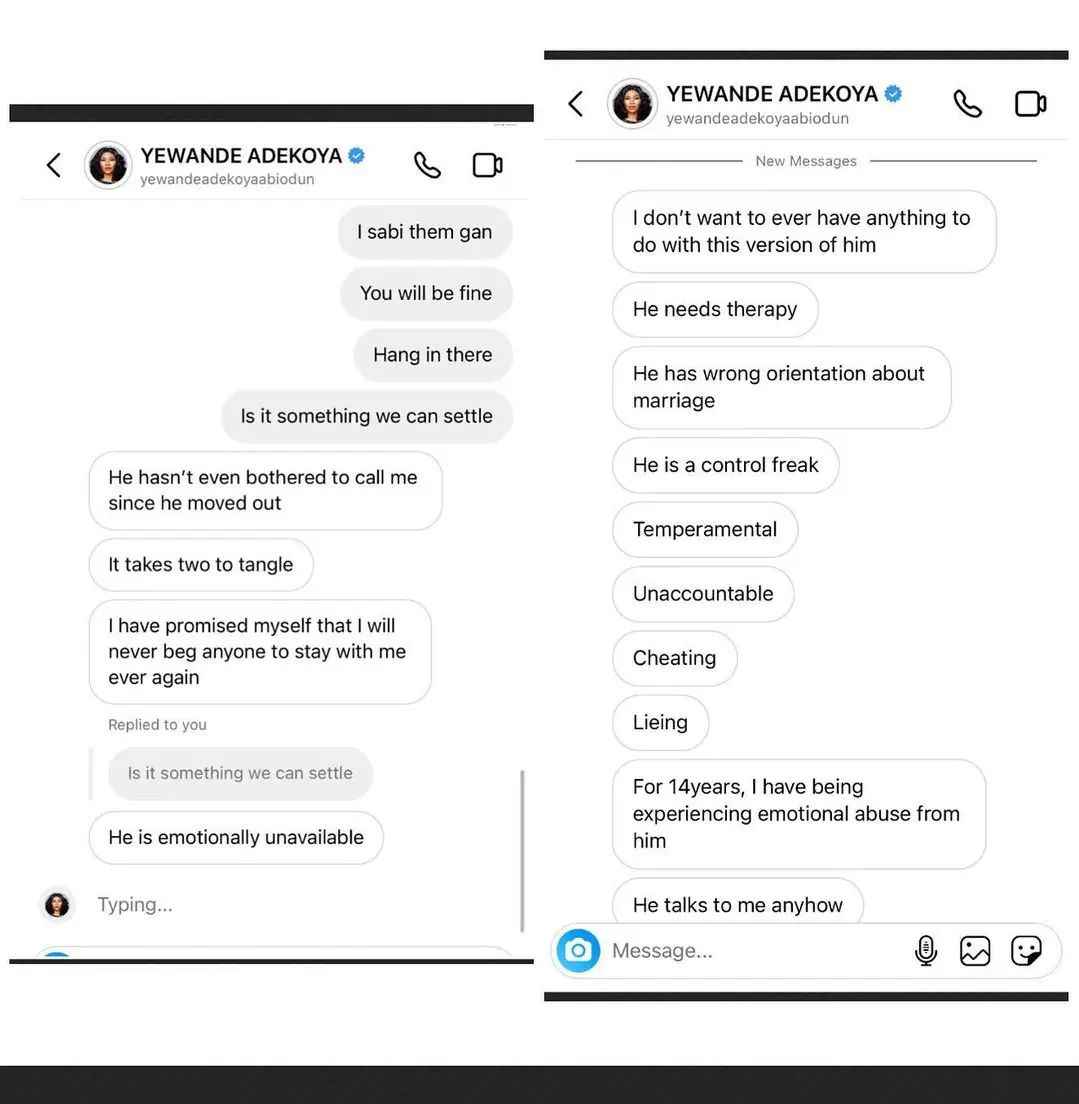Tap avatar next to Typing... indicator
The image size is (1079, 1104).
(x=57, y=904)
